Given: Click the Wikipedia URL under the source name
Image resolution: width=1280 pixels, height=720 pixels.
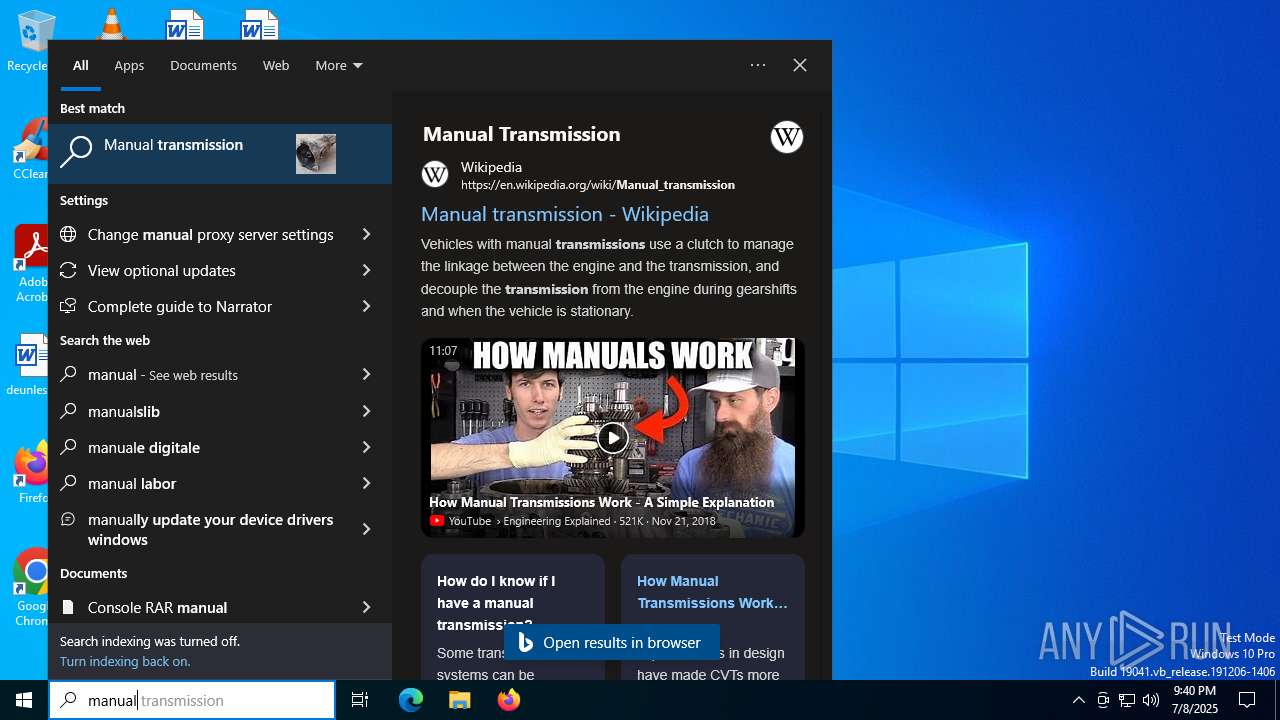Looking at the screenshot, I should pos(598,185).
